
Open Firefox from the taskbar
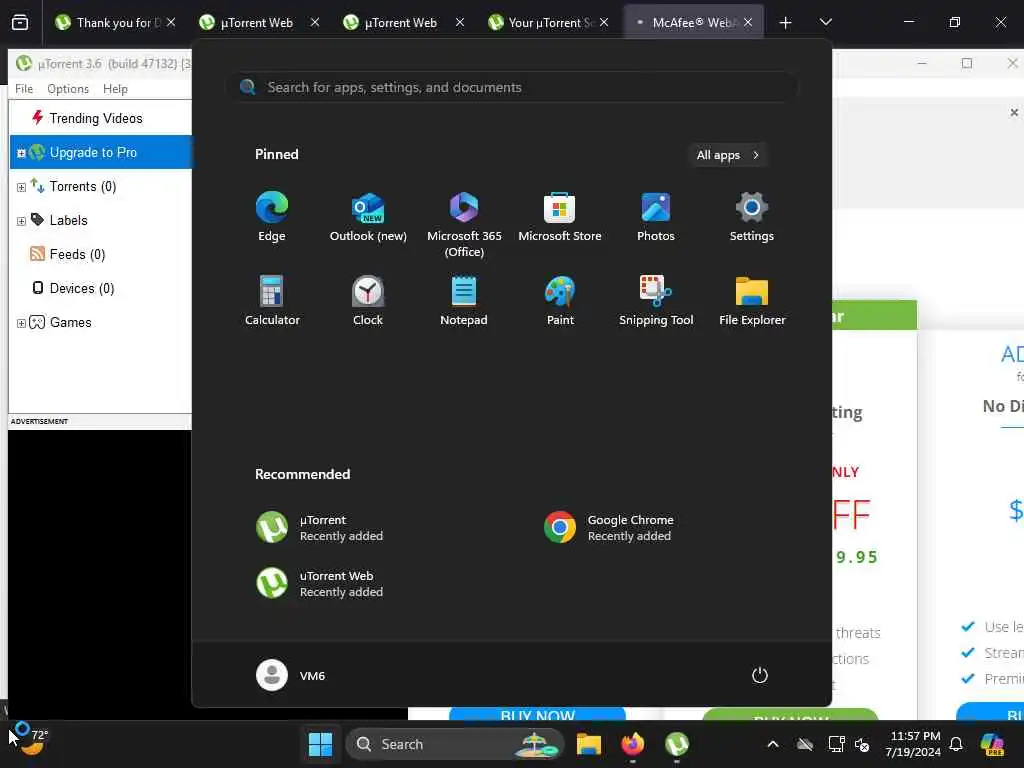point(632,744)
